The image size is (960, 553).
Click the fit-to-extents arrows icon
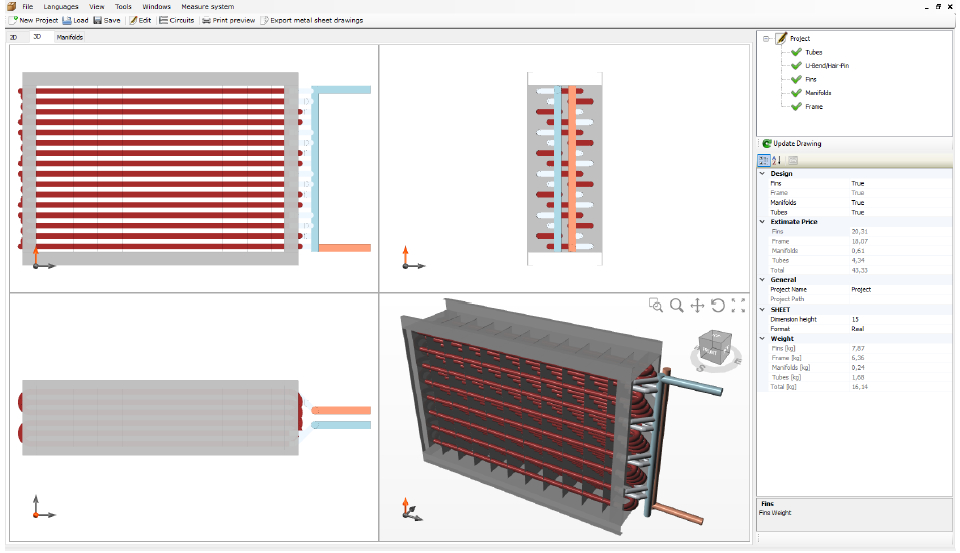click(x=738, y=305)
